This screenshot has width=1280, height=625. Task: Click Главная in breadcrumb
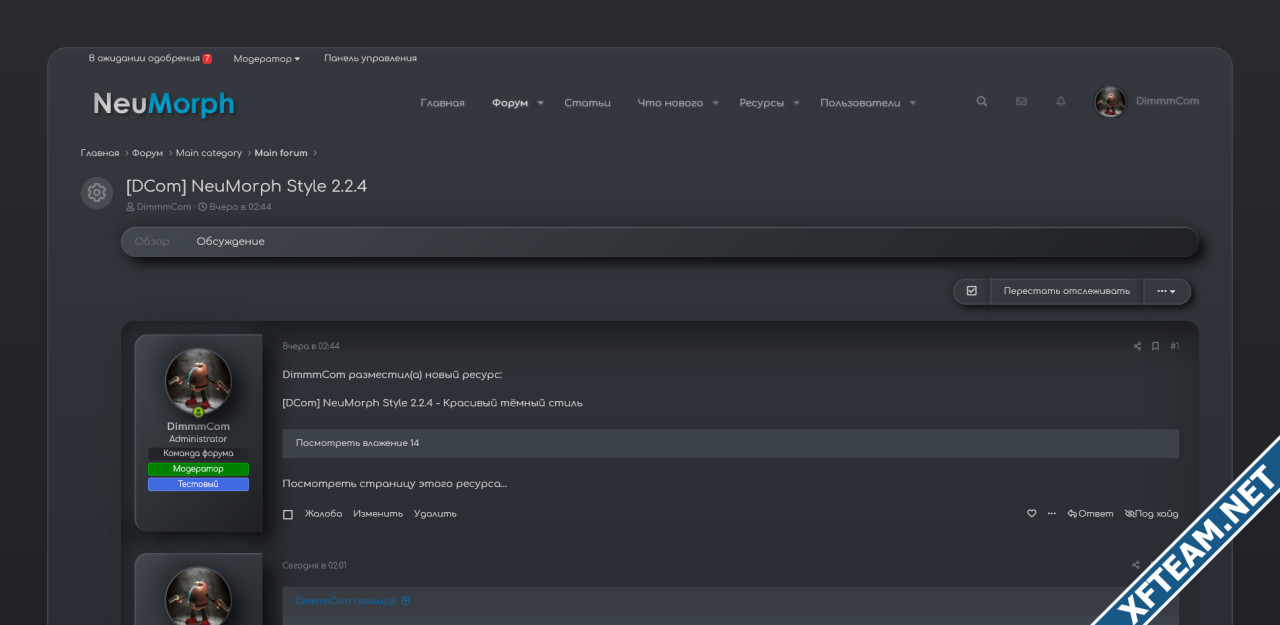100,153
